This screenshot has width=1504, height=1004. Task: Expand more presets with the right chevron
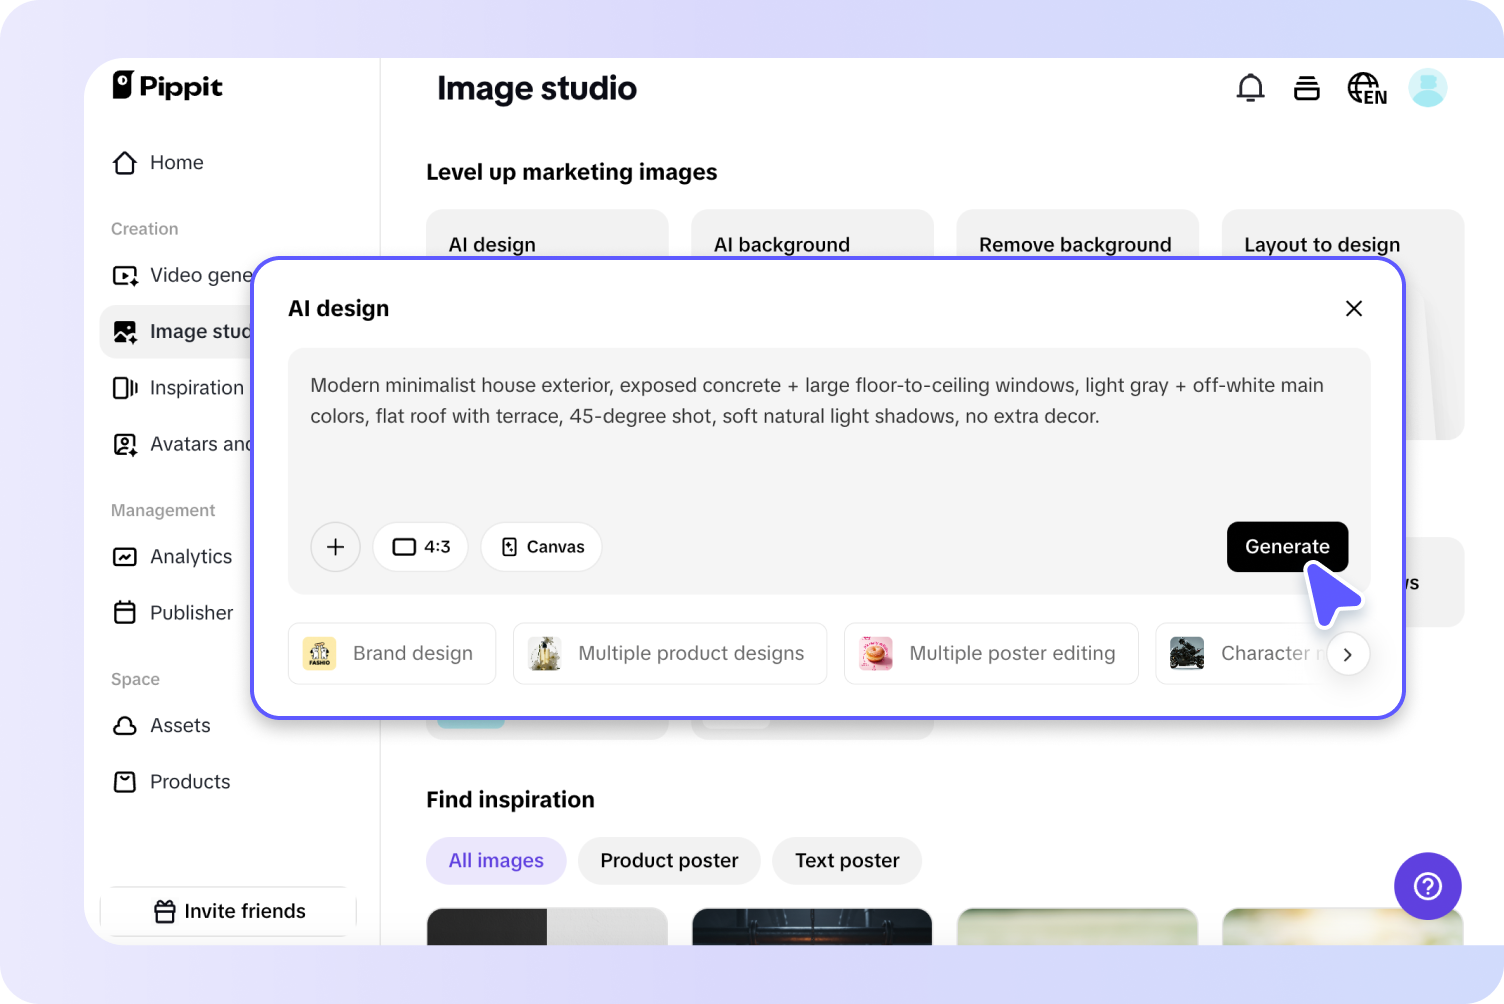(x=1347, y=655)
